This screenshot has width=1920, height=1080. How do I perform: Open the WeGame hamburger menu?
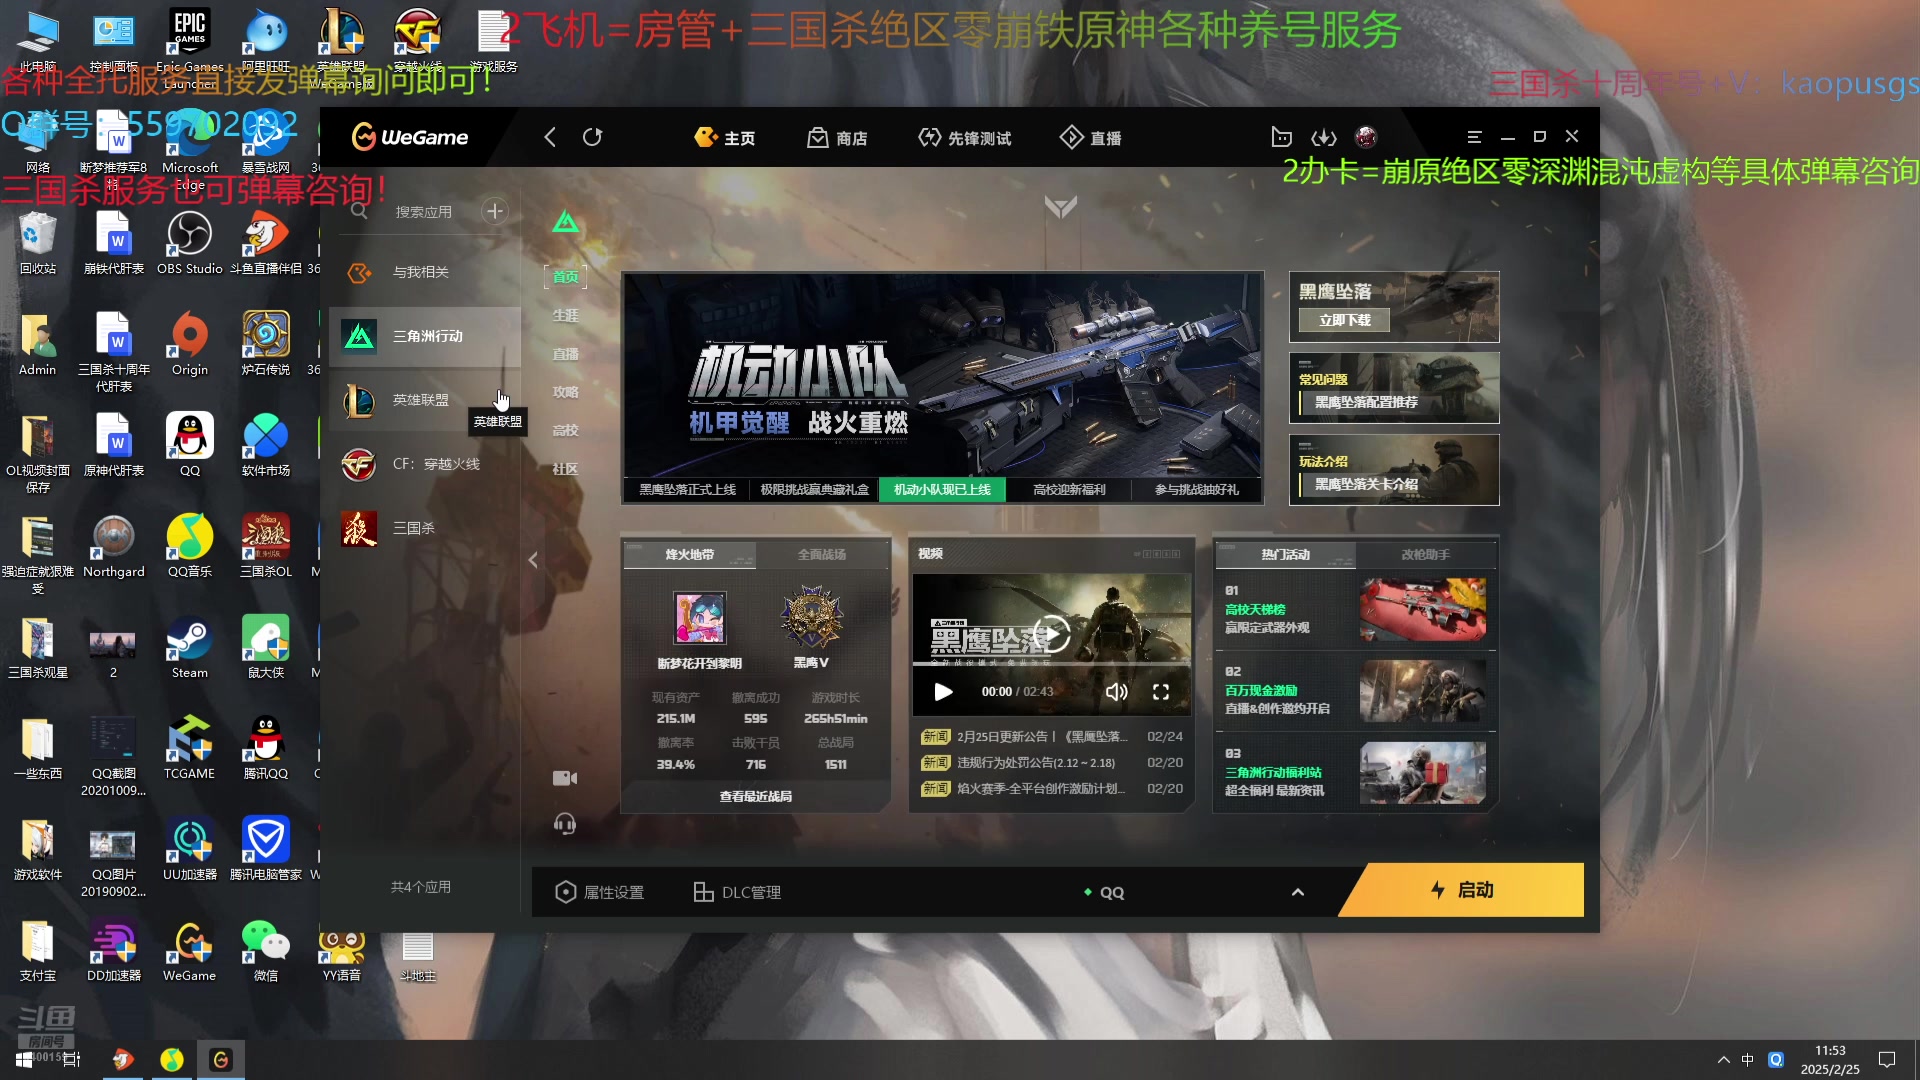pos(1474,137)
